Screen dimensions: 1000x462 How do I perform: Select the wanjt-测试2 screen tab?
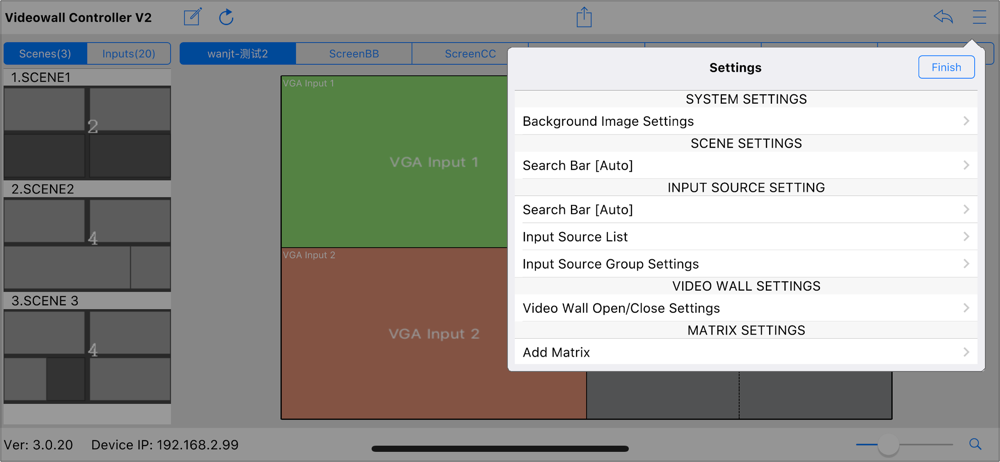click(x=238, y=54)
